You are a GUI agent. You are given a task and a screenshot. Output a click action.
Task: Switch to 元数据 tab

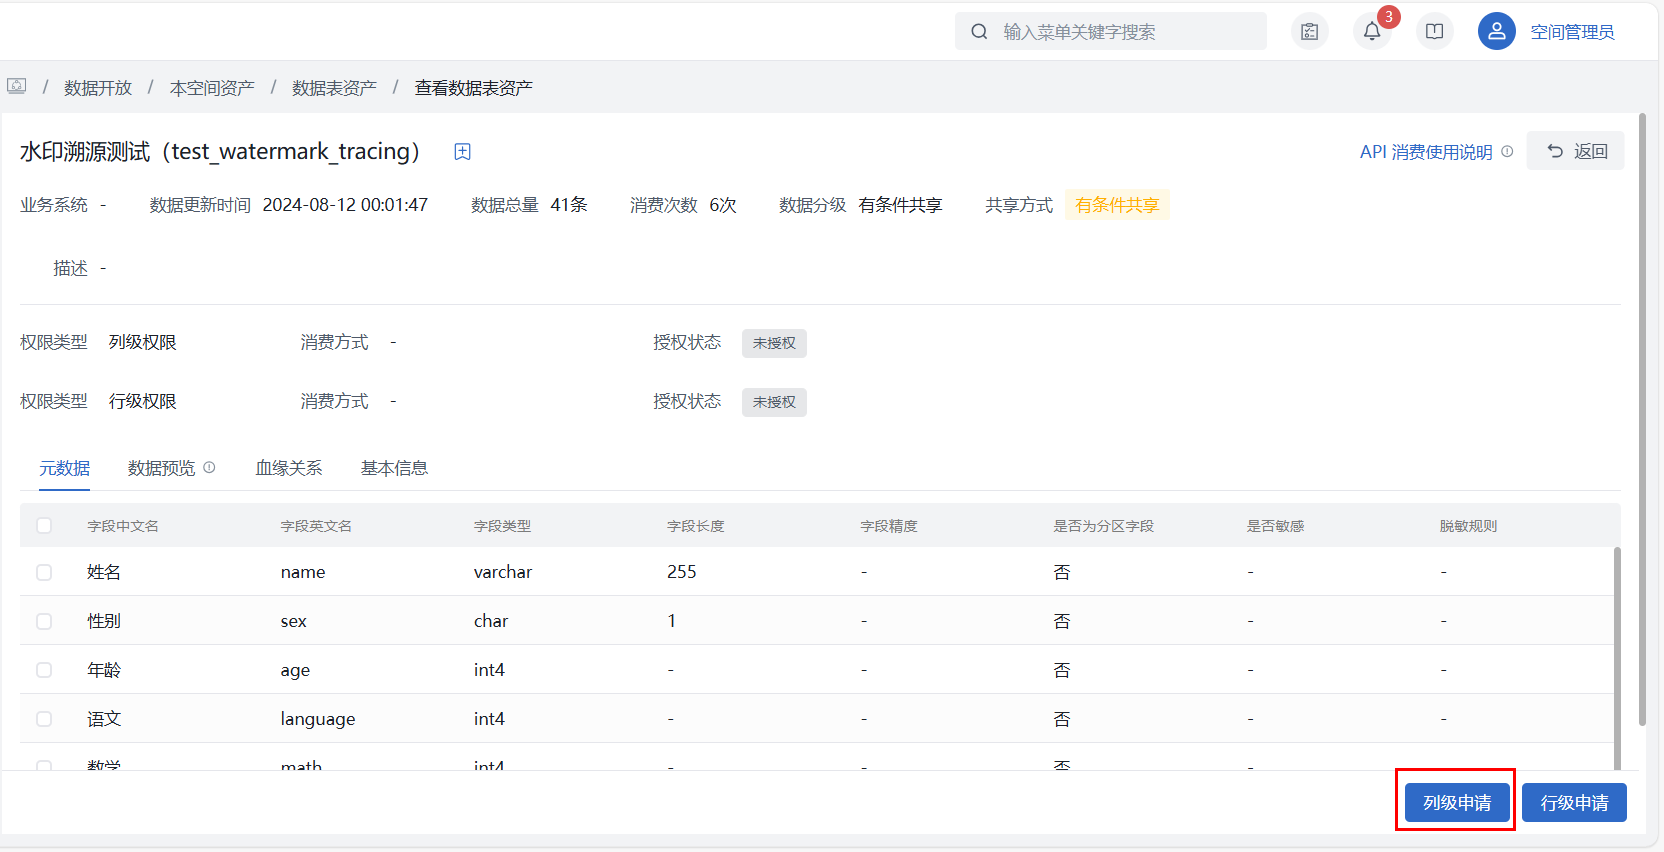point(65,468)
